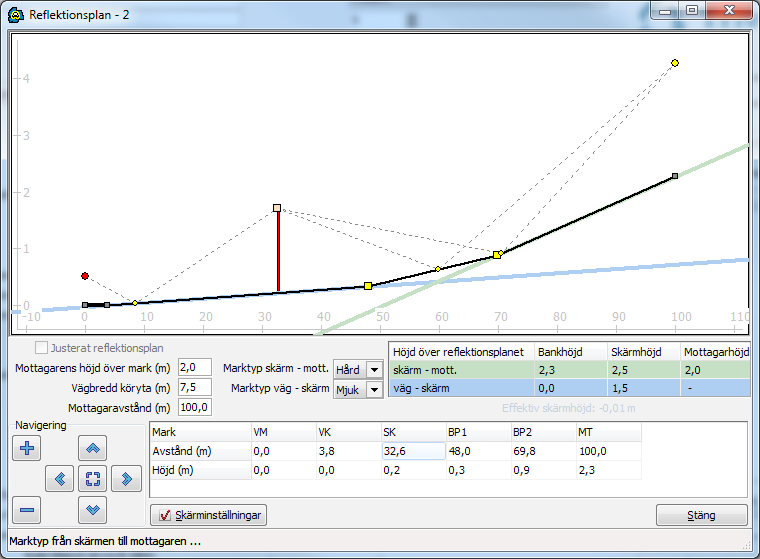Image resolution: width=760 pixels, height=559 pixels.
Task: Edit Mottagarens höjd över mark field
Action: click(195, 367)
